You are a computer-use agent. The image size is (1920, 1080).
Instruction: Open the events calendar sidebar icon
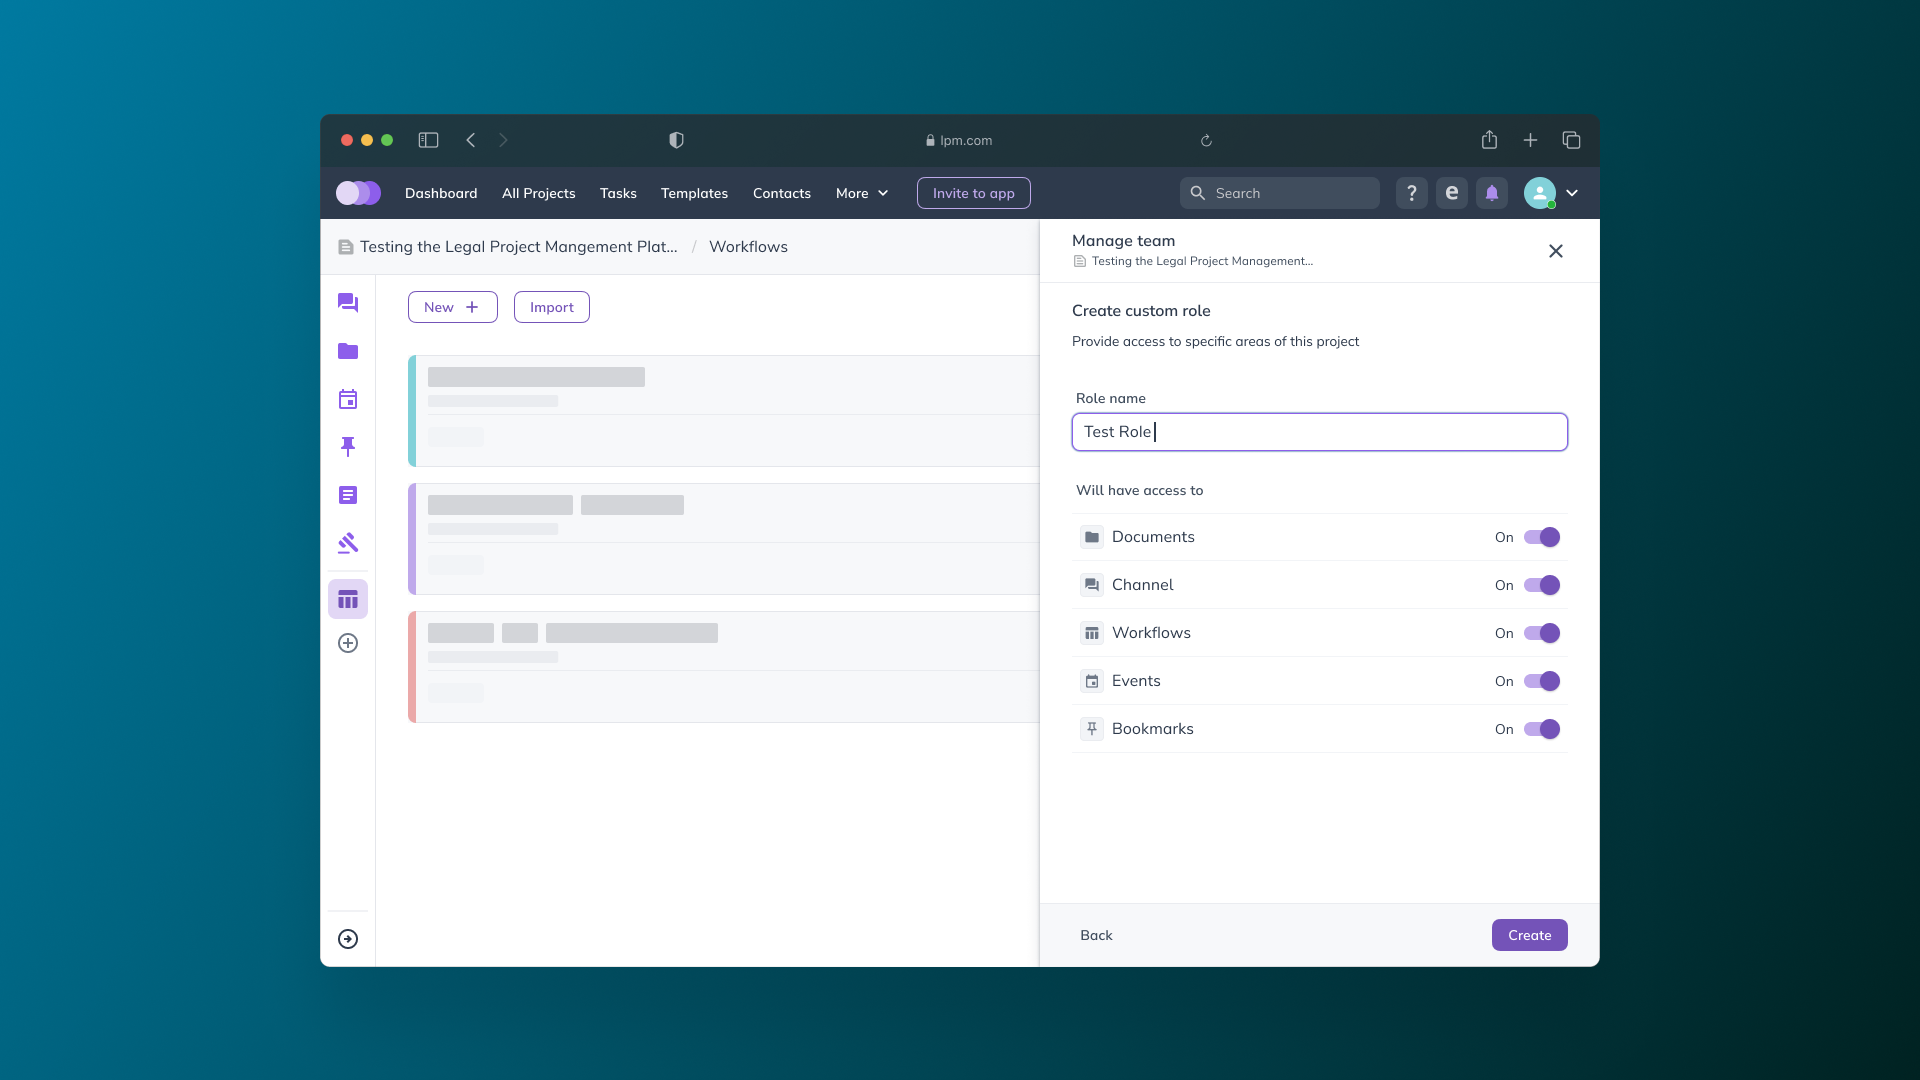tap(348, 399)
